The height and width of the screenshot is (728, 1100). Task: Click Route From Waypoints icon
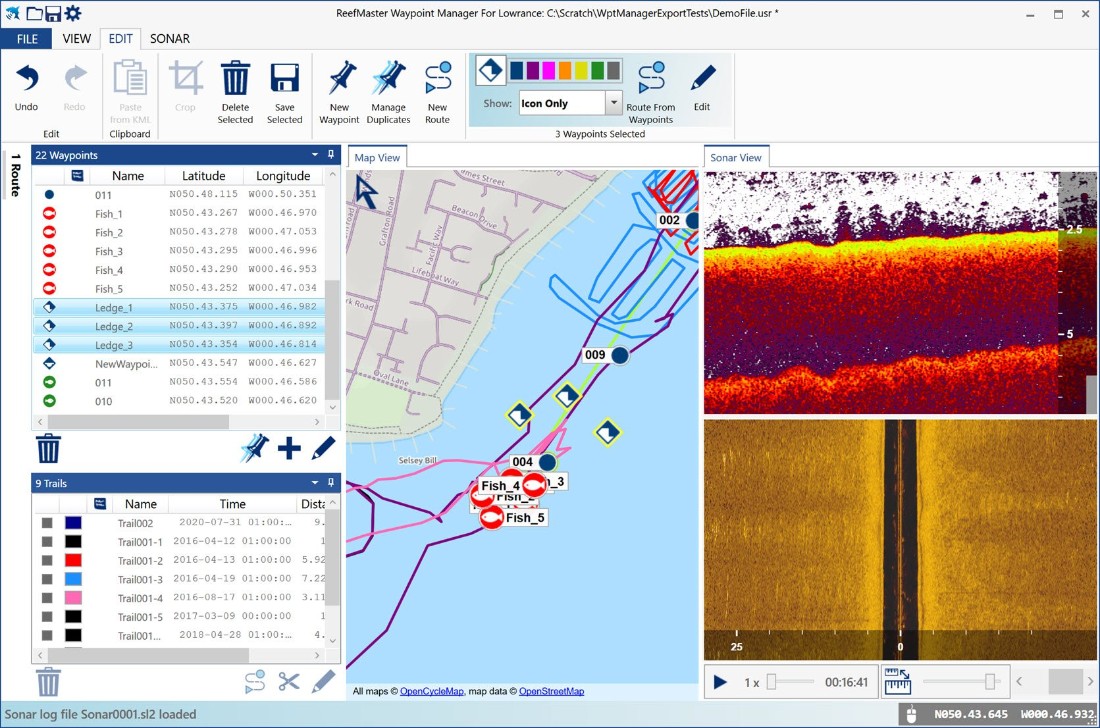tap(651, 78)
